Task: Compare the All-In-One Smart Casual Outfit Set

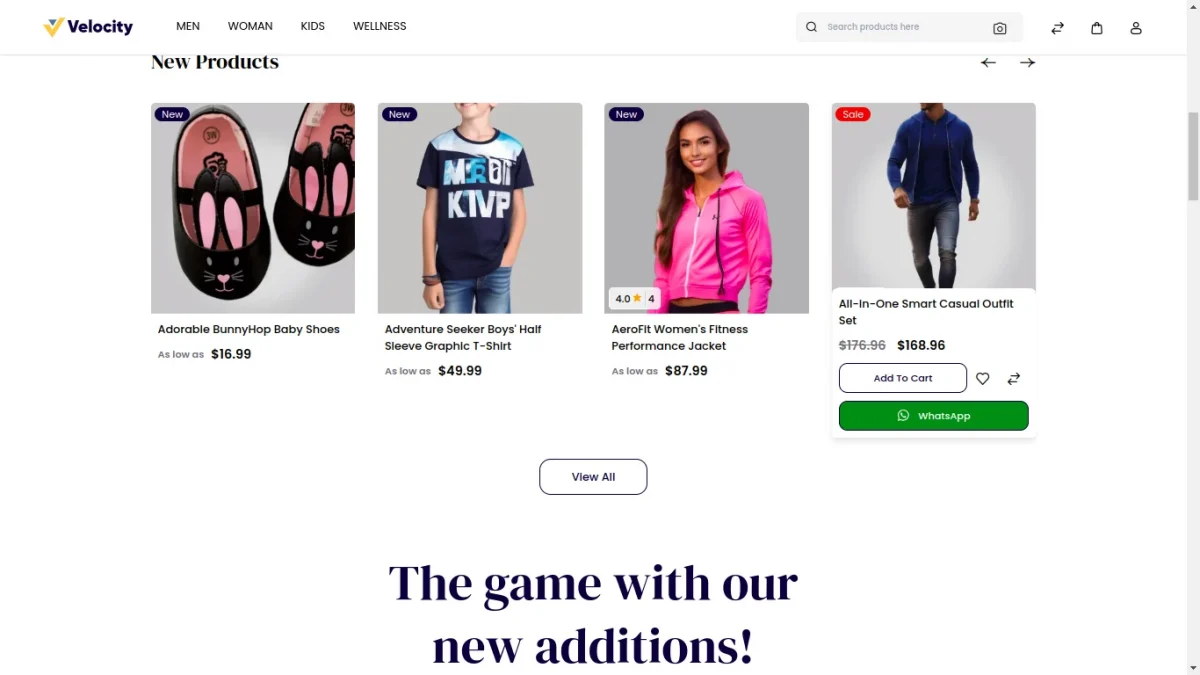Action: coord(1013,378)
